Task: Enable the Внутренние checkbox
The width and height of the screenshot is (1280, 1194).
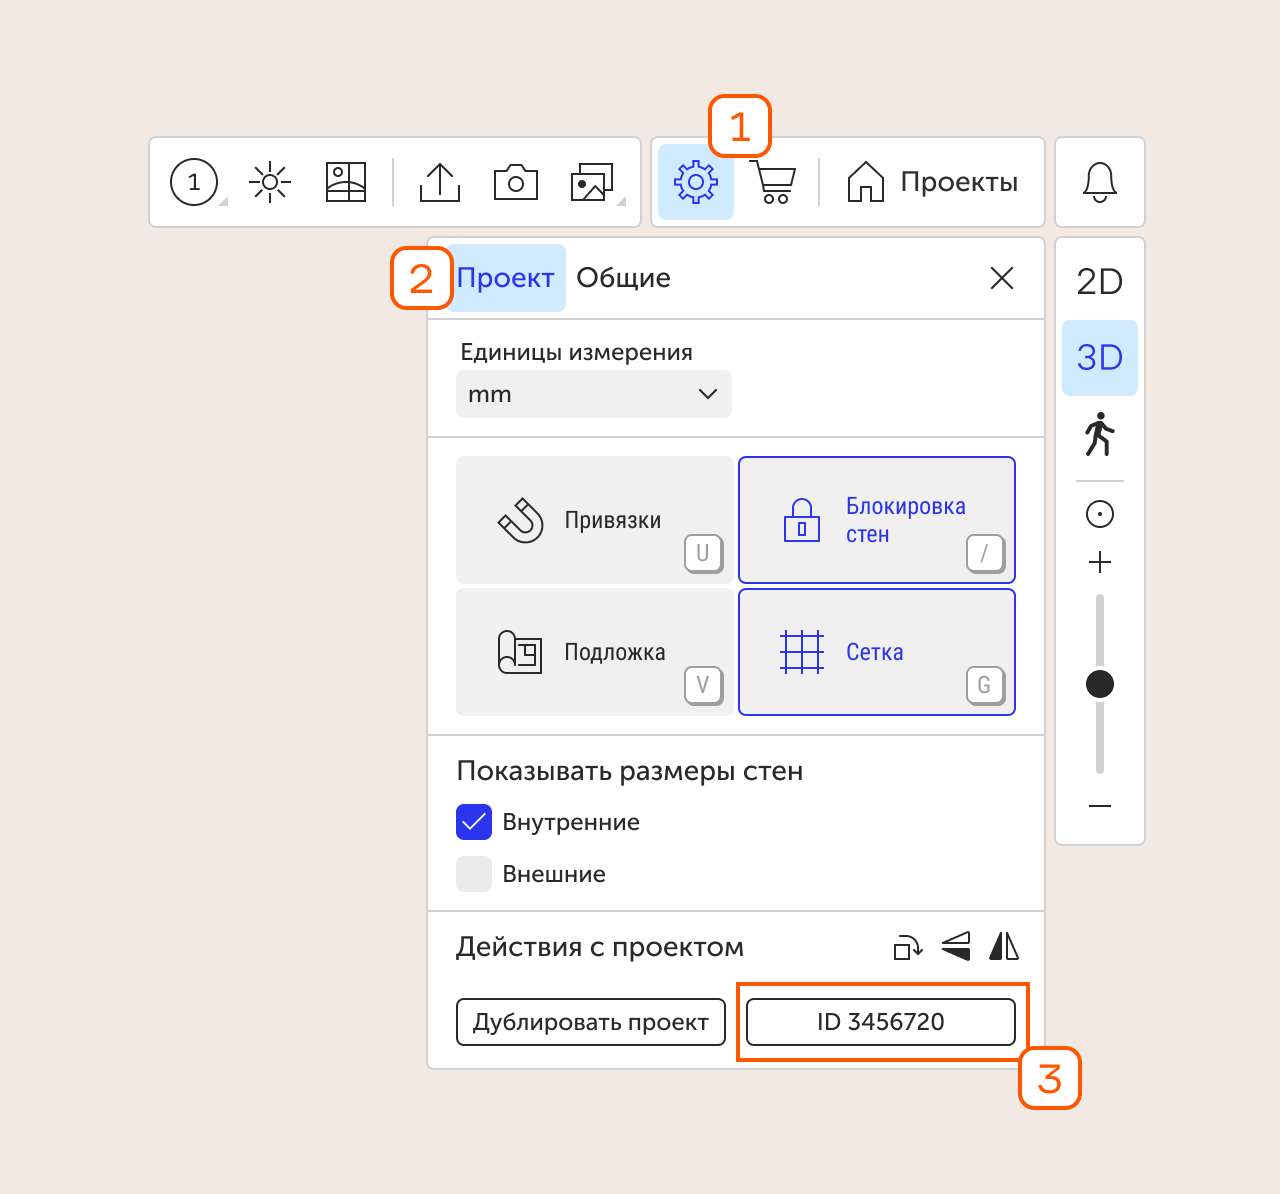Action: 474,822
